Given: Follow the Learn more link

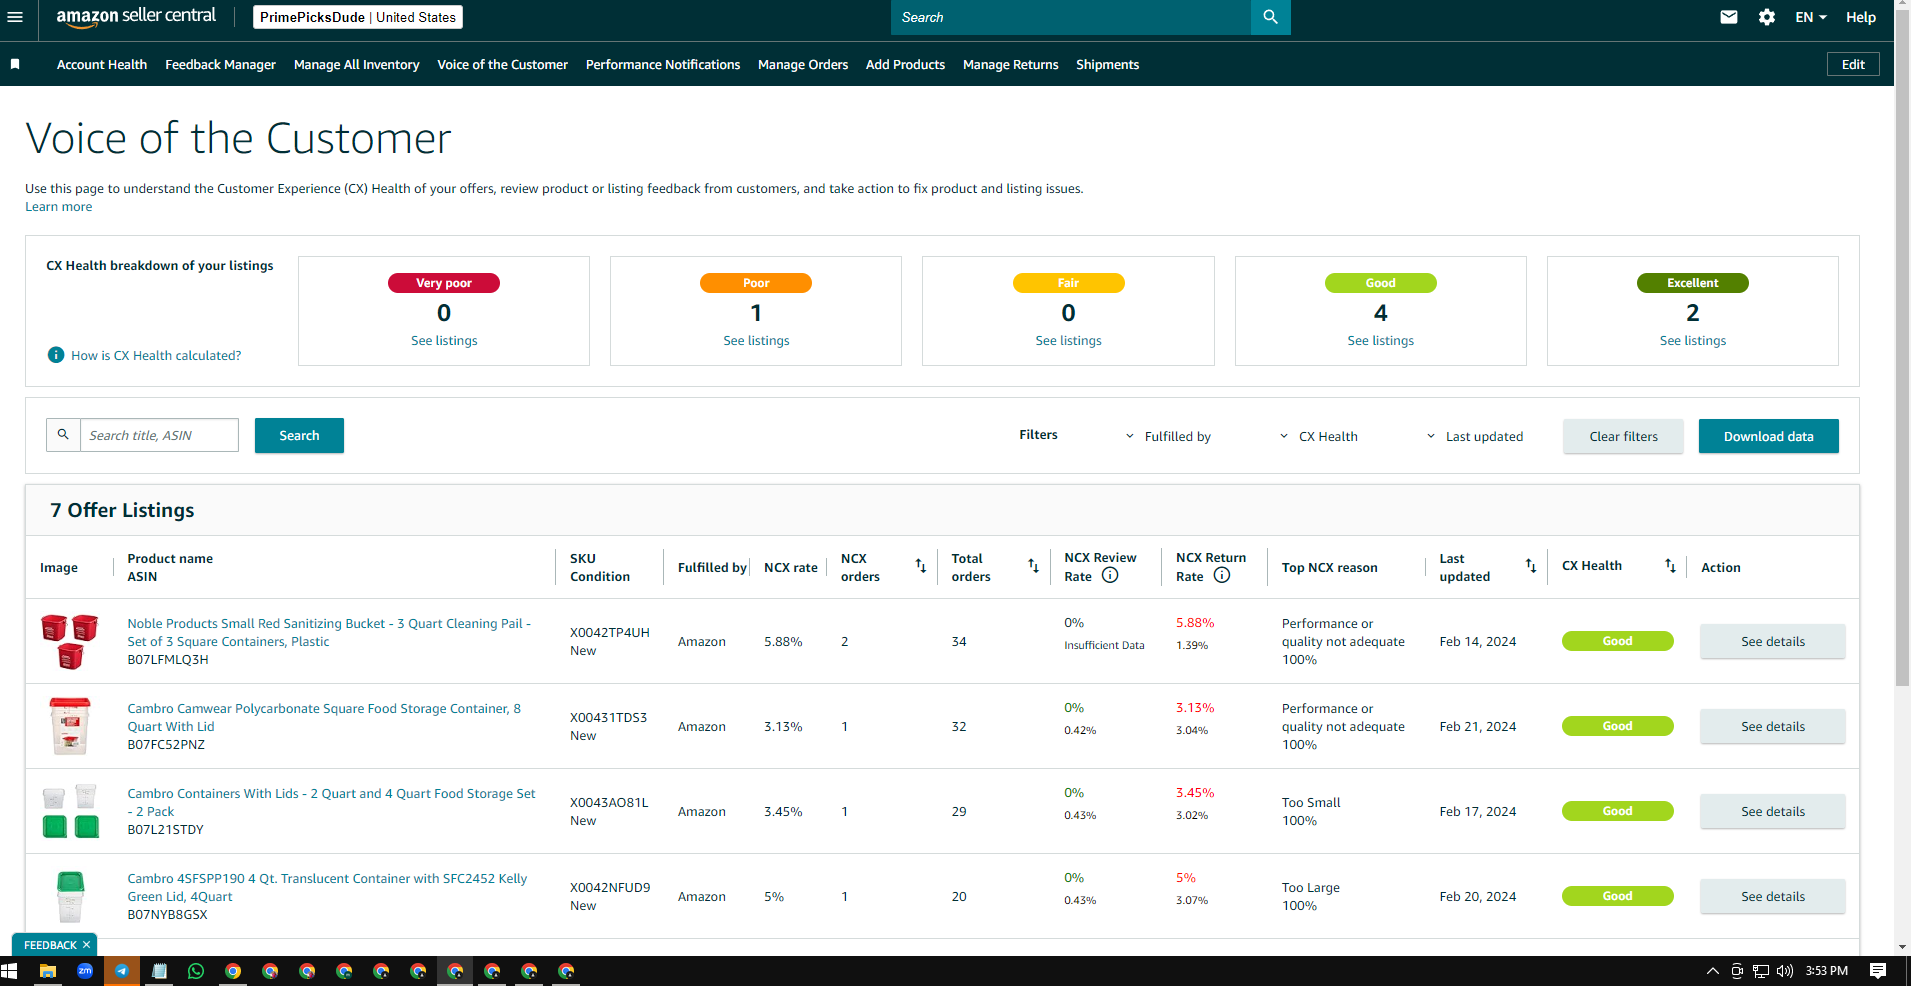Looking at the screenshot, I should pyautogui.click(x=58, y=207).
